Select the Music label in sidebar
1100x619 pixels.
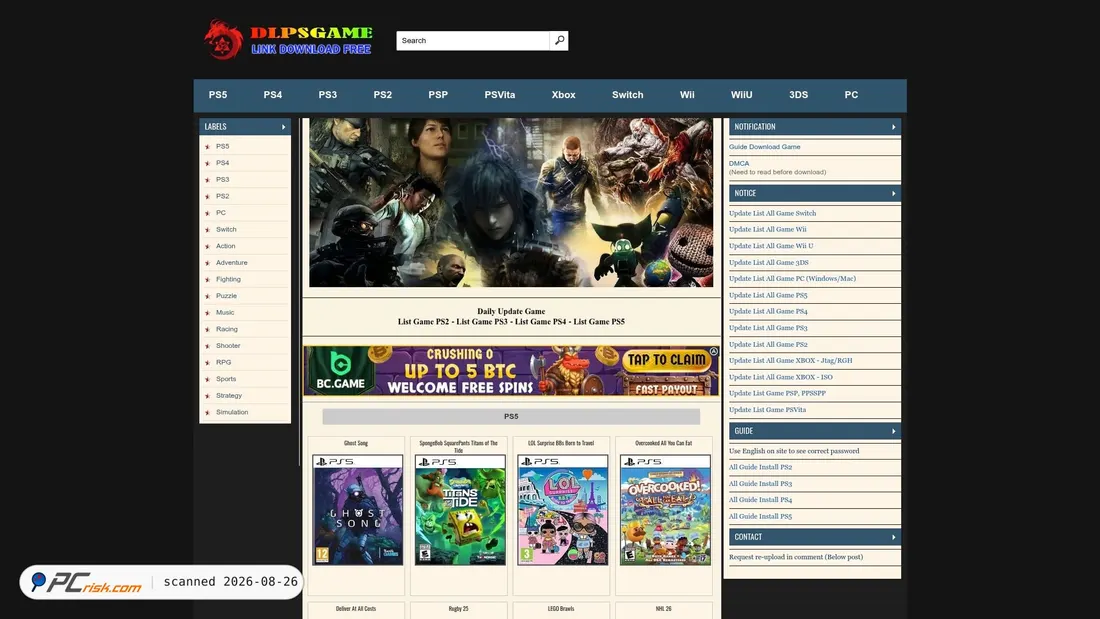[224, 312]
